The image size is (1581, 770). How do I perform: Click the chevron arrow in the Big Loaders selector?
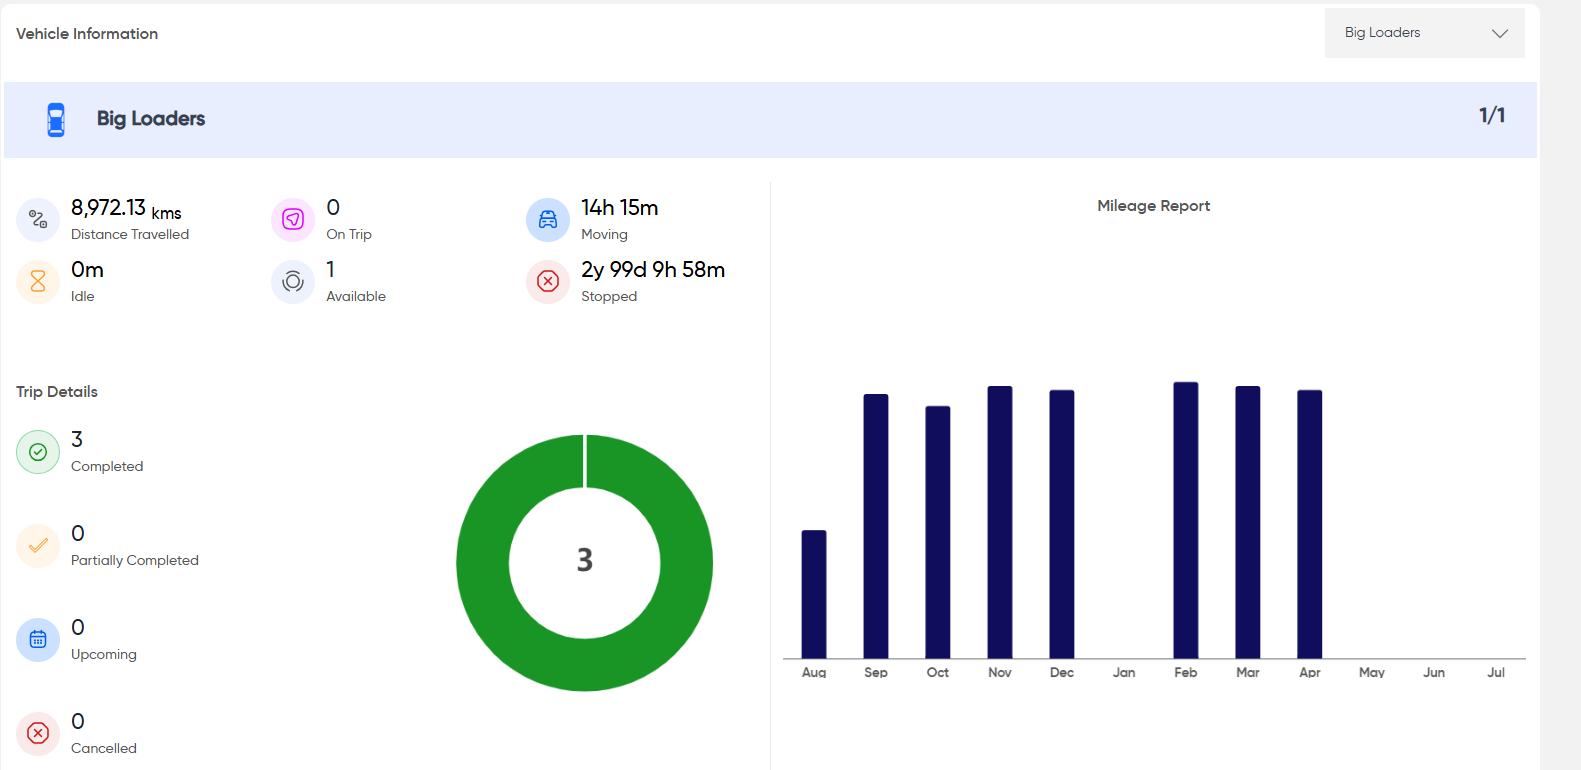click(1500, 33)
